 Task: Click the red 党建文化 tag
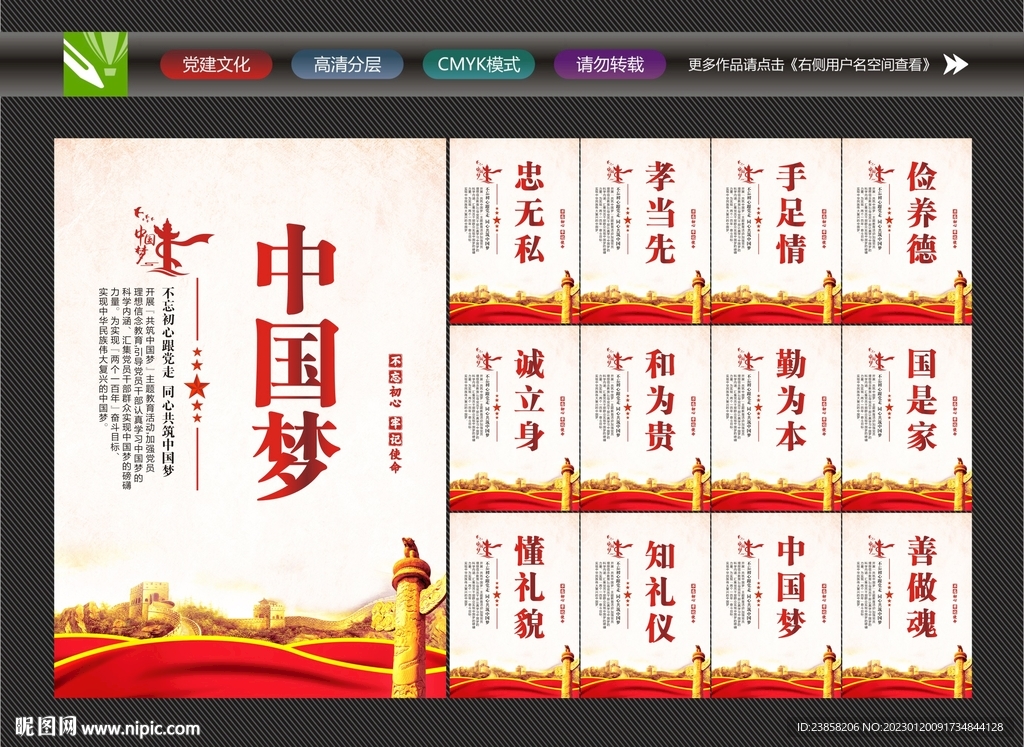218,66
